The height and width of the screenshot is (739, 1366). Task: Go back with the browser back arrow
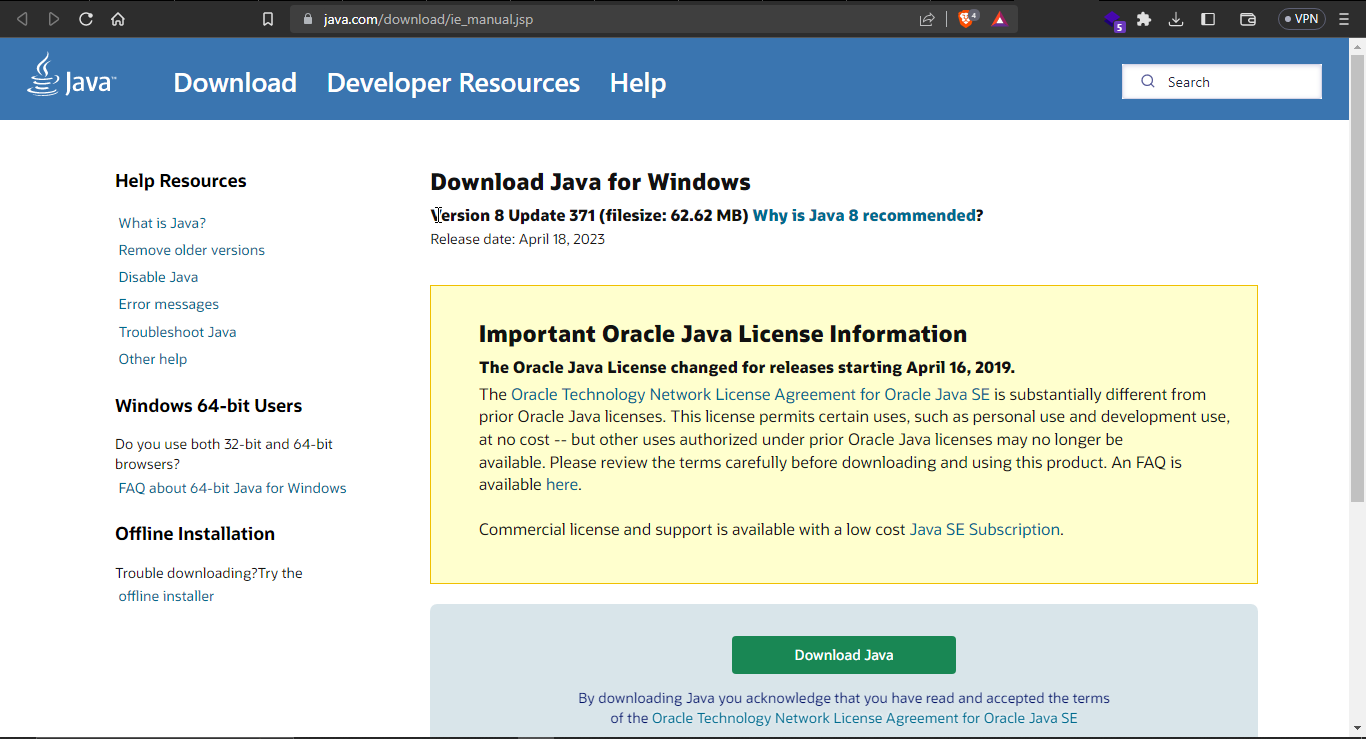point(22,19)
